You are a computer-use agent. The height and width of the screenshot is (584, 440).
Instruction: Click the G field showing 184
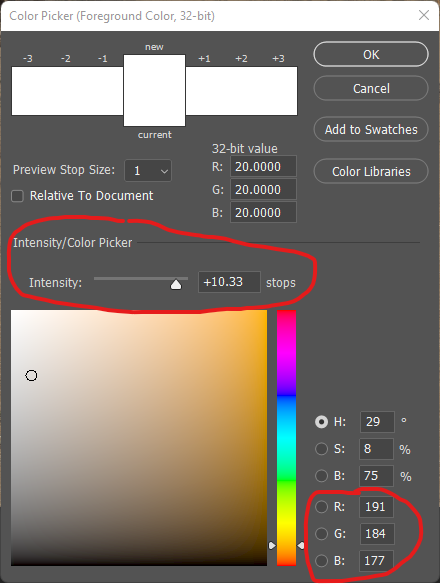coord(377,534)
